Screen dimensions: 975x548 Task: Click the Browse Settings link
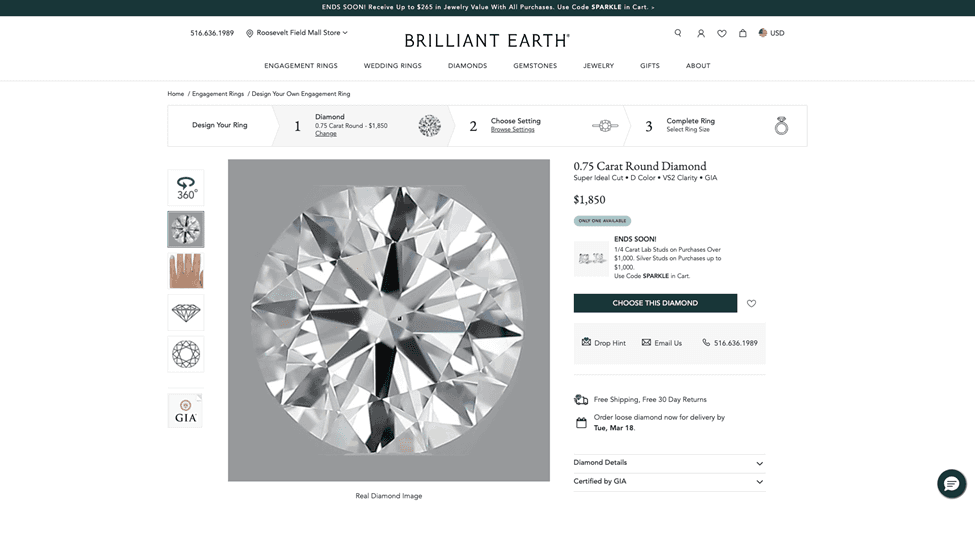pyautogui.click(x=512, y=129)
